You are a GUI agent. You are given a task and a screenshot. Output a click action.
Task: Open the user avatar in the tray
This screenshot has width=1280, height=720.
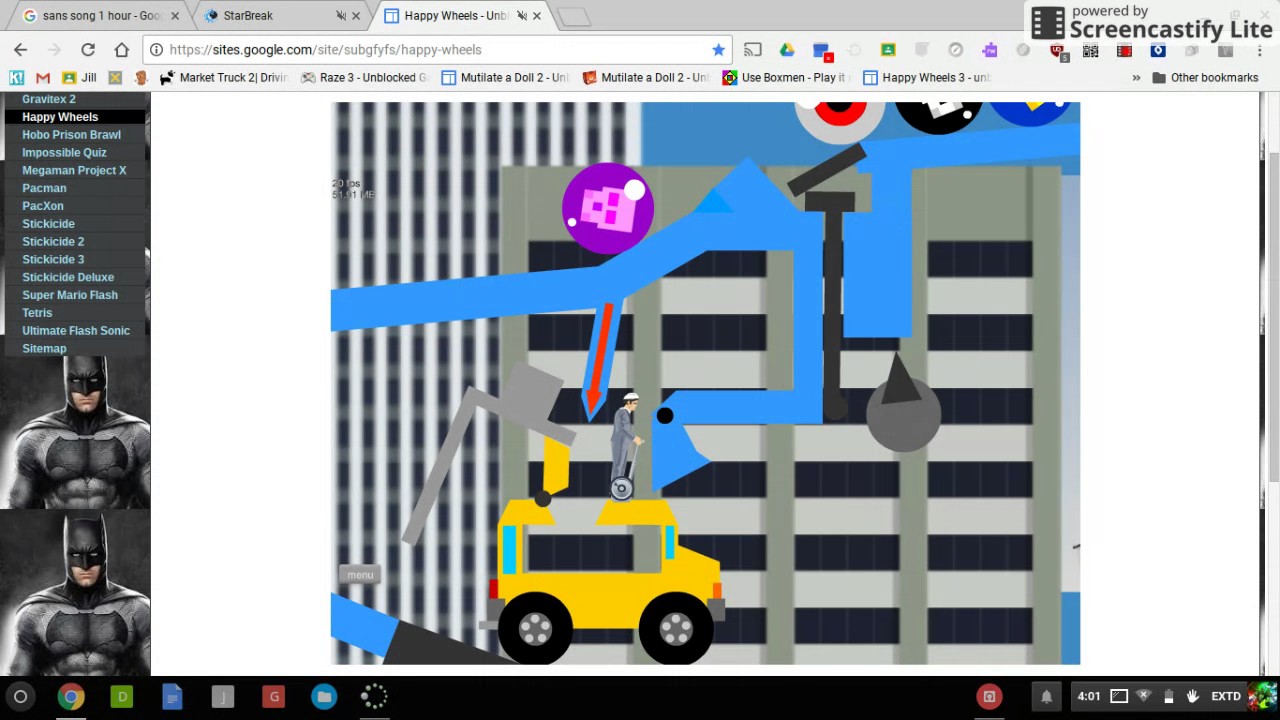[x=1262, y=696]
